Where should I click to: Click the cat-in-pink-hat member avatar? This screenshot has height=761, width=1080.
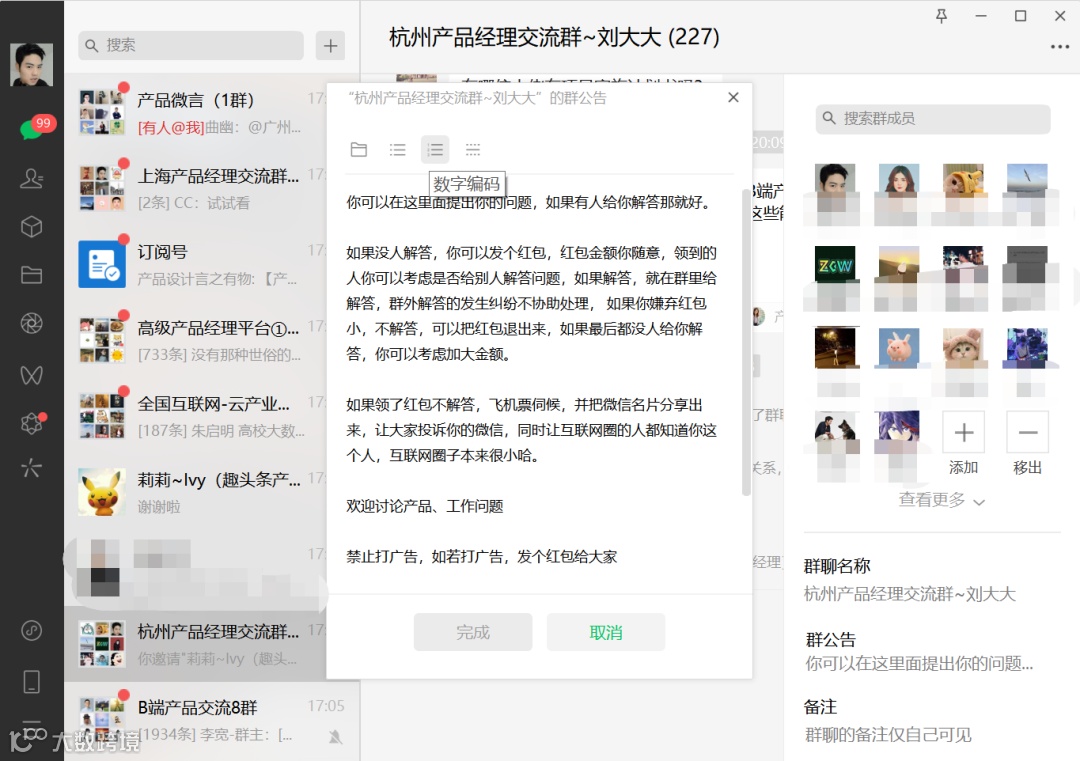pos(963,348)
